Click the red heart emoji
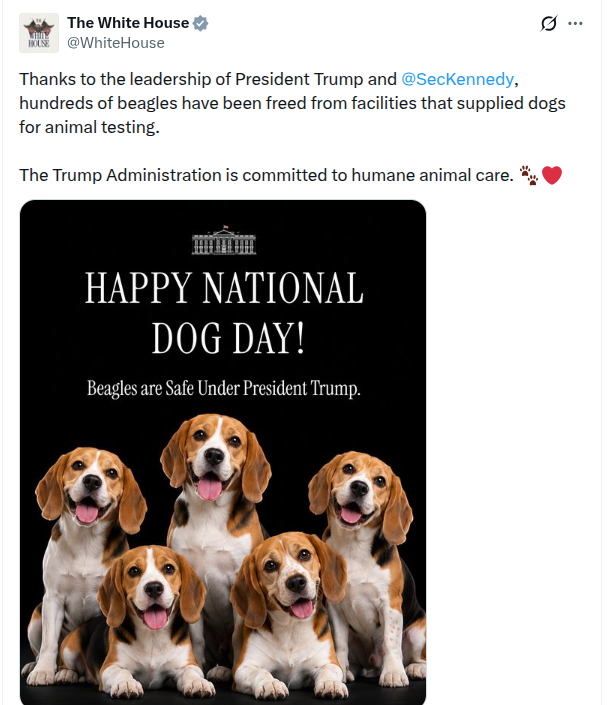609x705 pixels. 552,175
